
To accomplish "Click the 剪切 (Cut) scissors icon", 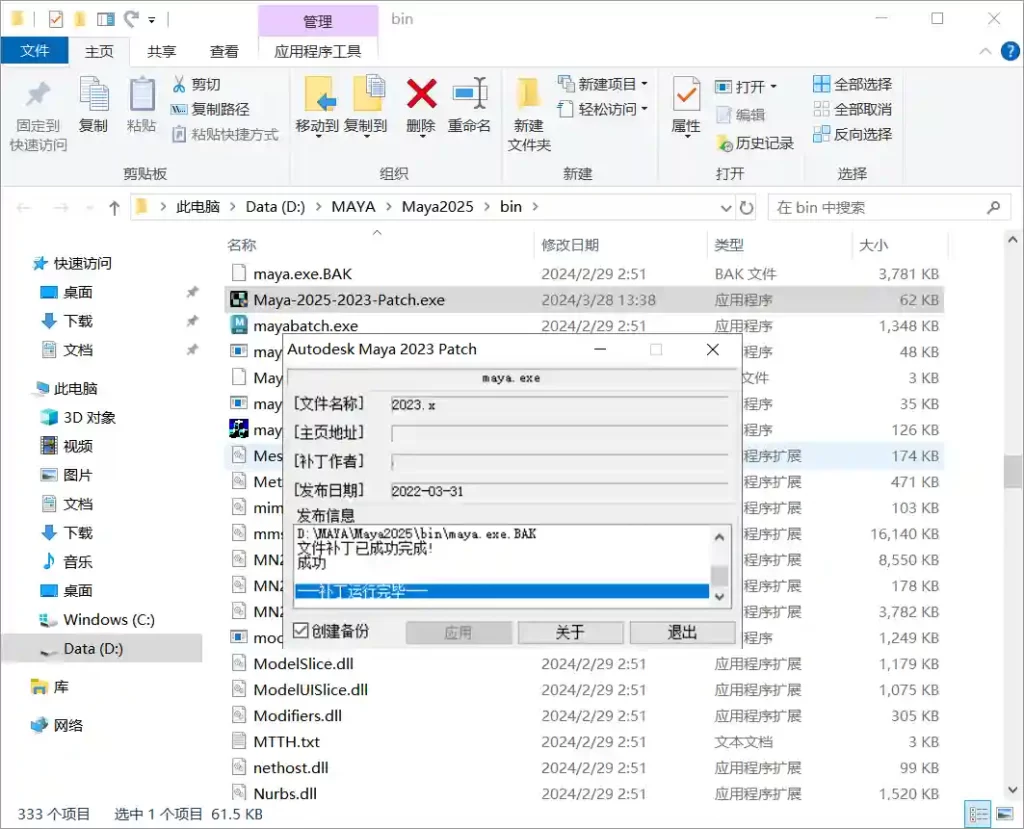I will pos(179,85).
